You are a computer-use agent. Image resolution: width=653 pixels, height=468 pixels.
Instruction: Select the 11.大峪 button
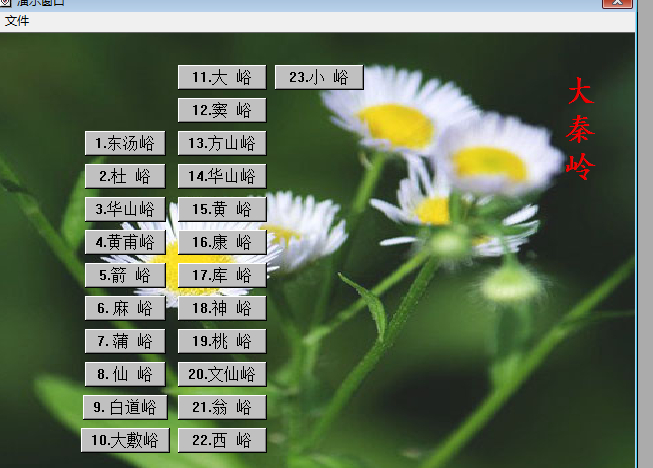click(222, 77)
